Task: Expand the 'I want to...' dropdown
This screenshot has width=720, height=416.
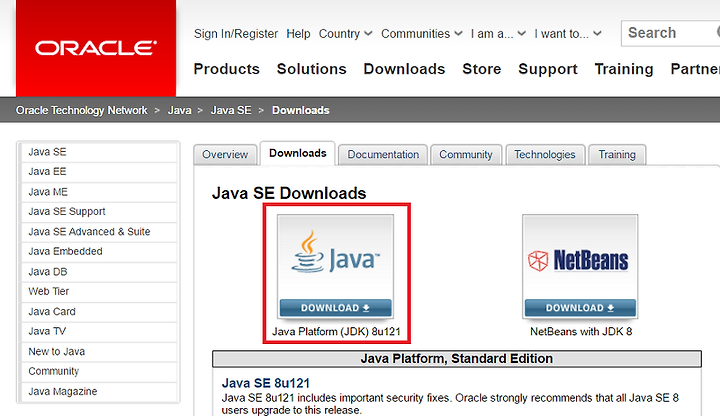Action: click(x=568, y=34)
